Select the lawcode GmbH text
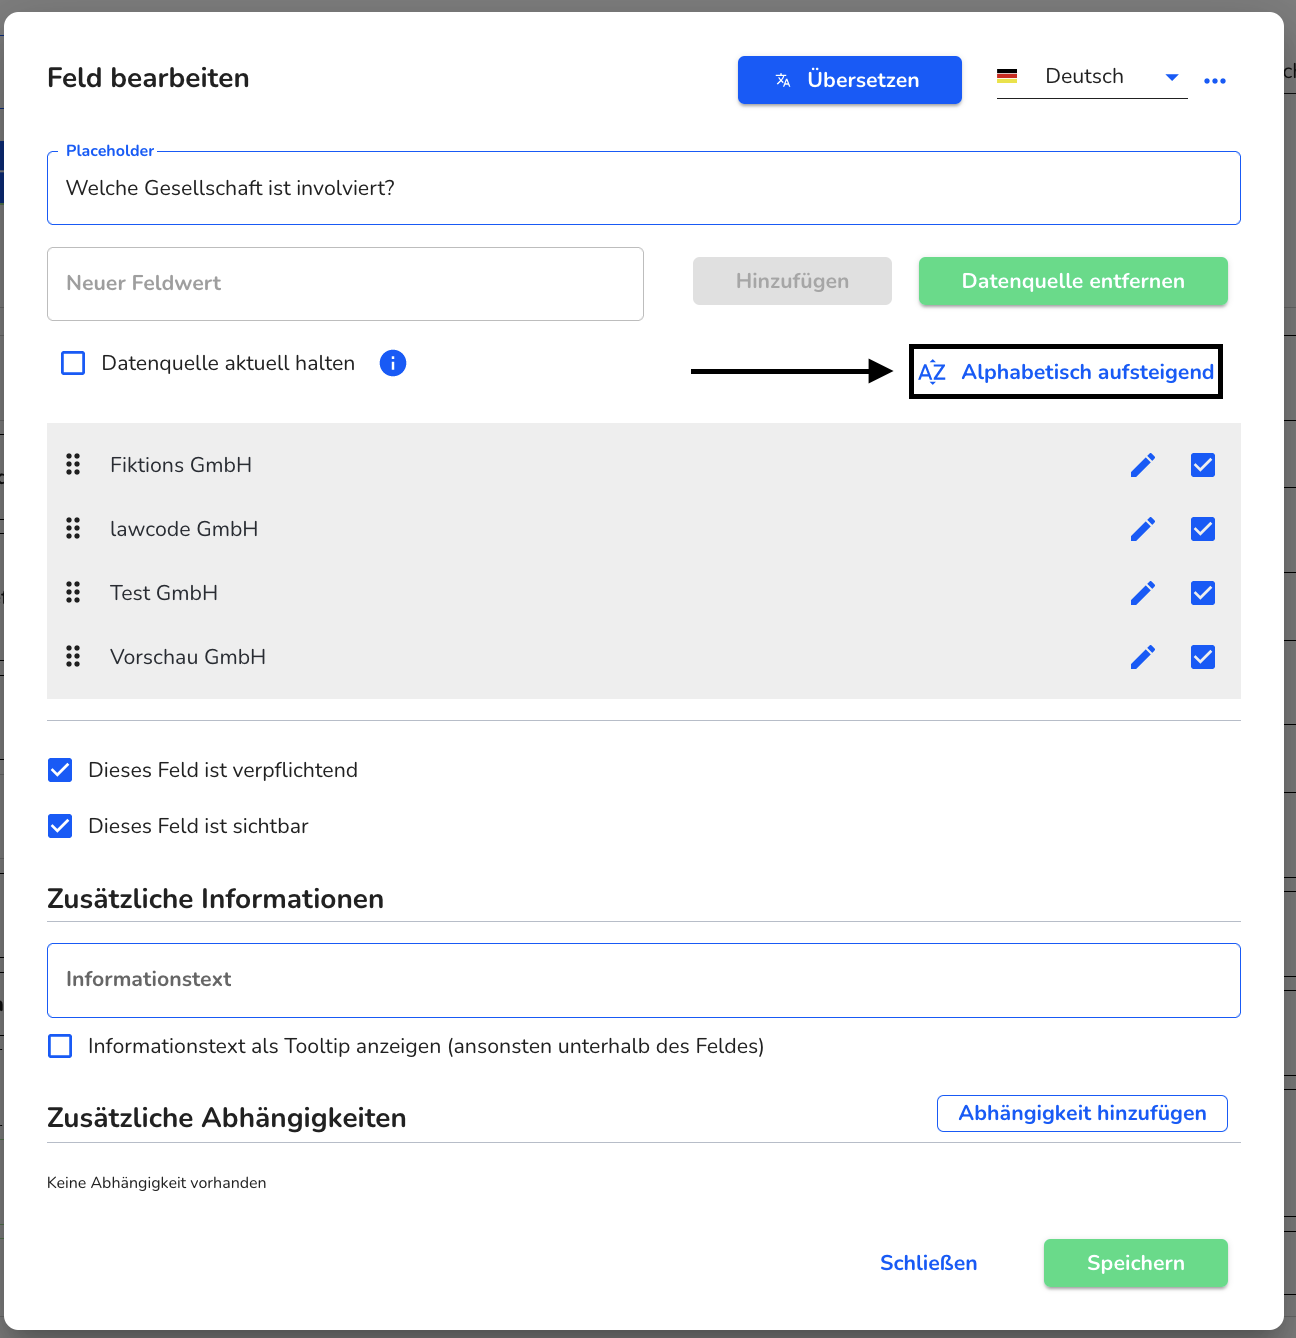The image size is (1296, 1338). 184,529
